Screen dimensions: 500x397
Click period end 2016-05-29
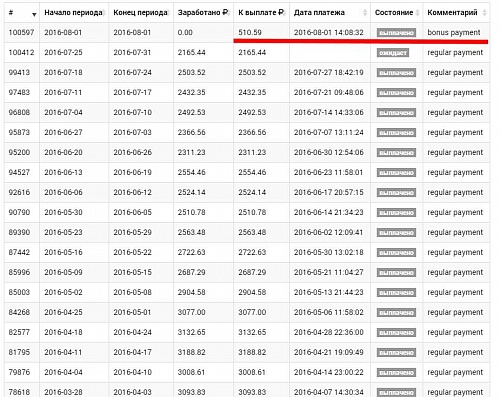pyautogui.click(x=132, y=232)
